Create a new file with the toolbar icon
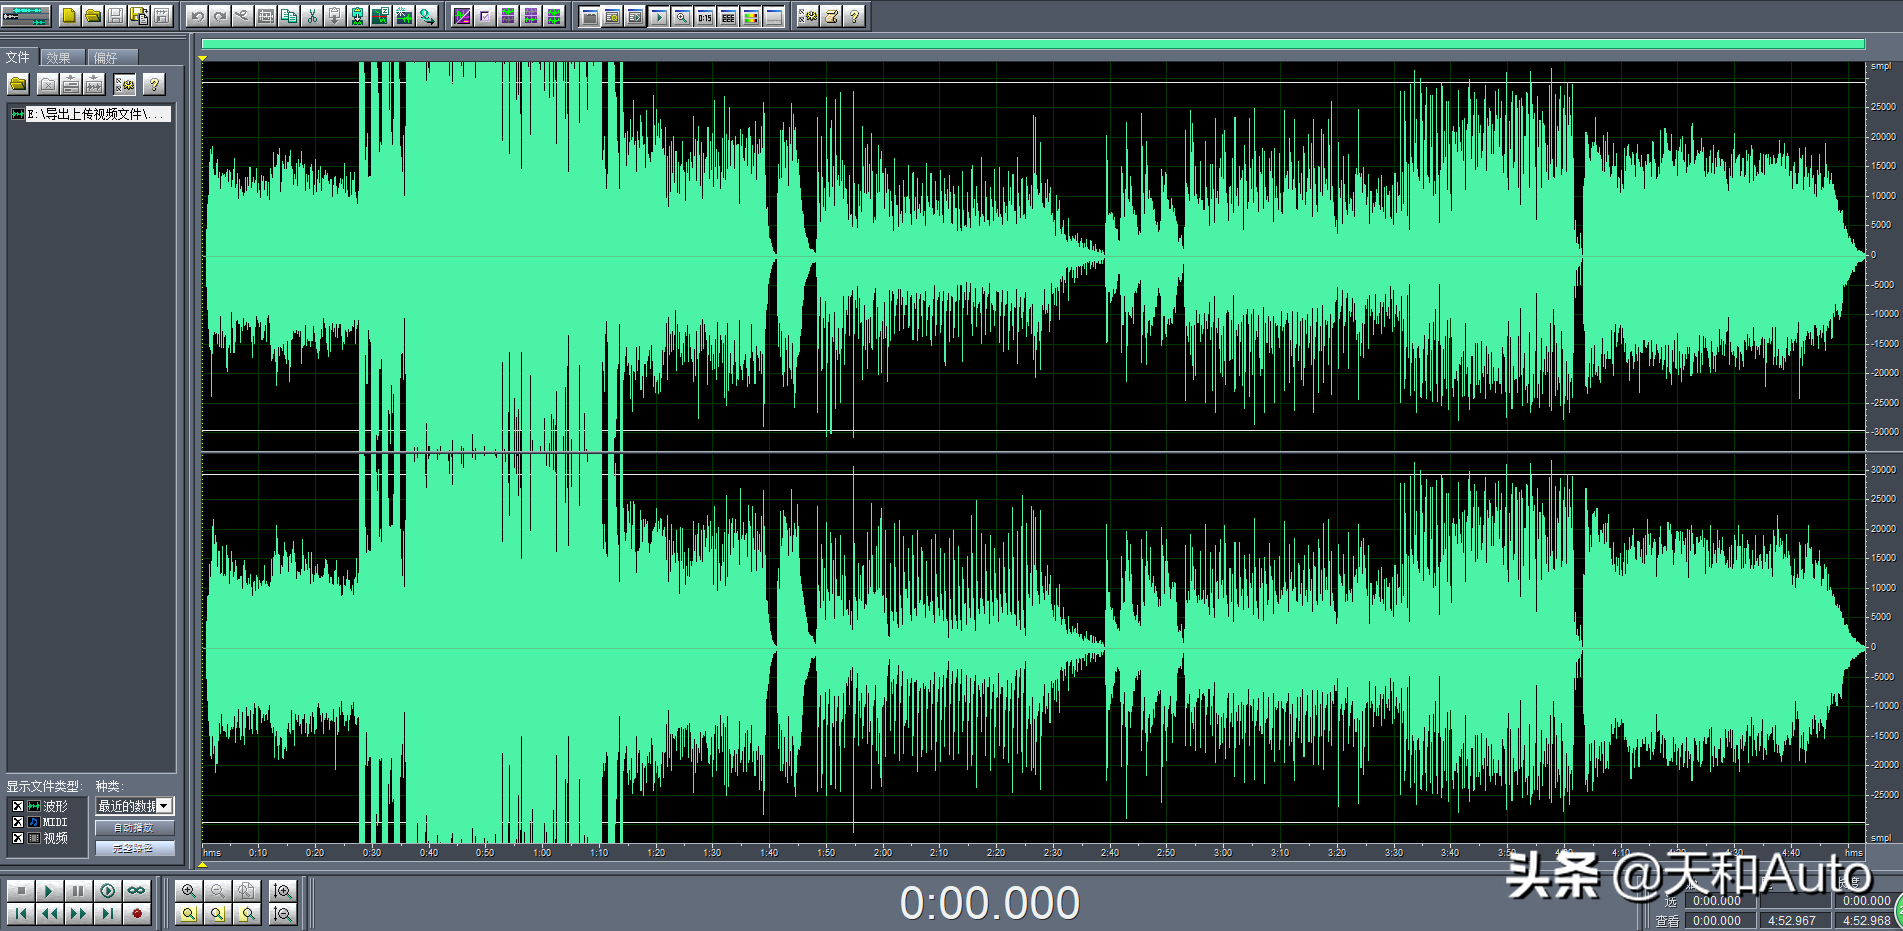 coord(69,16)
